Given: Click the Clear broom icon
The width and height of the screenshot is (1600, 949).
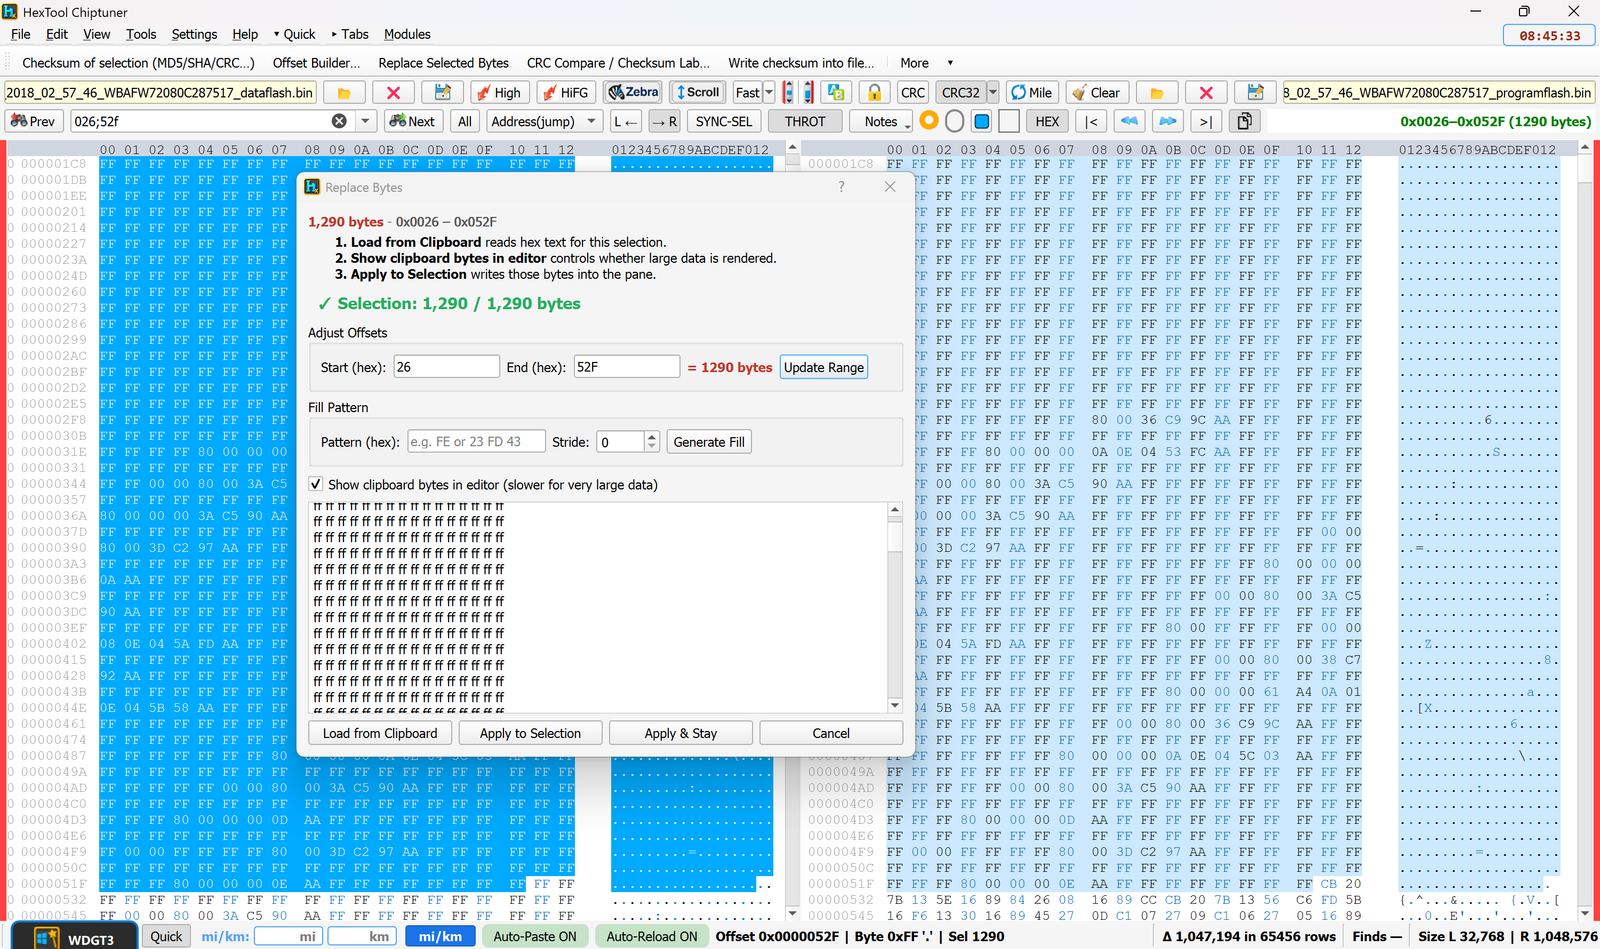Looking at the screenshot, I should tap(1097, 92).
